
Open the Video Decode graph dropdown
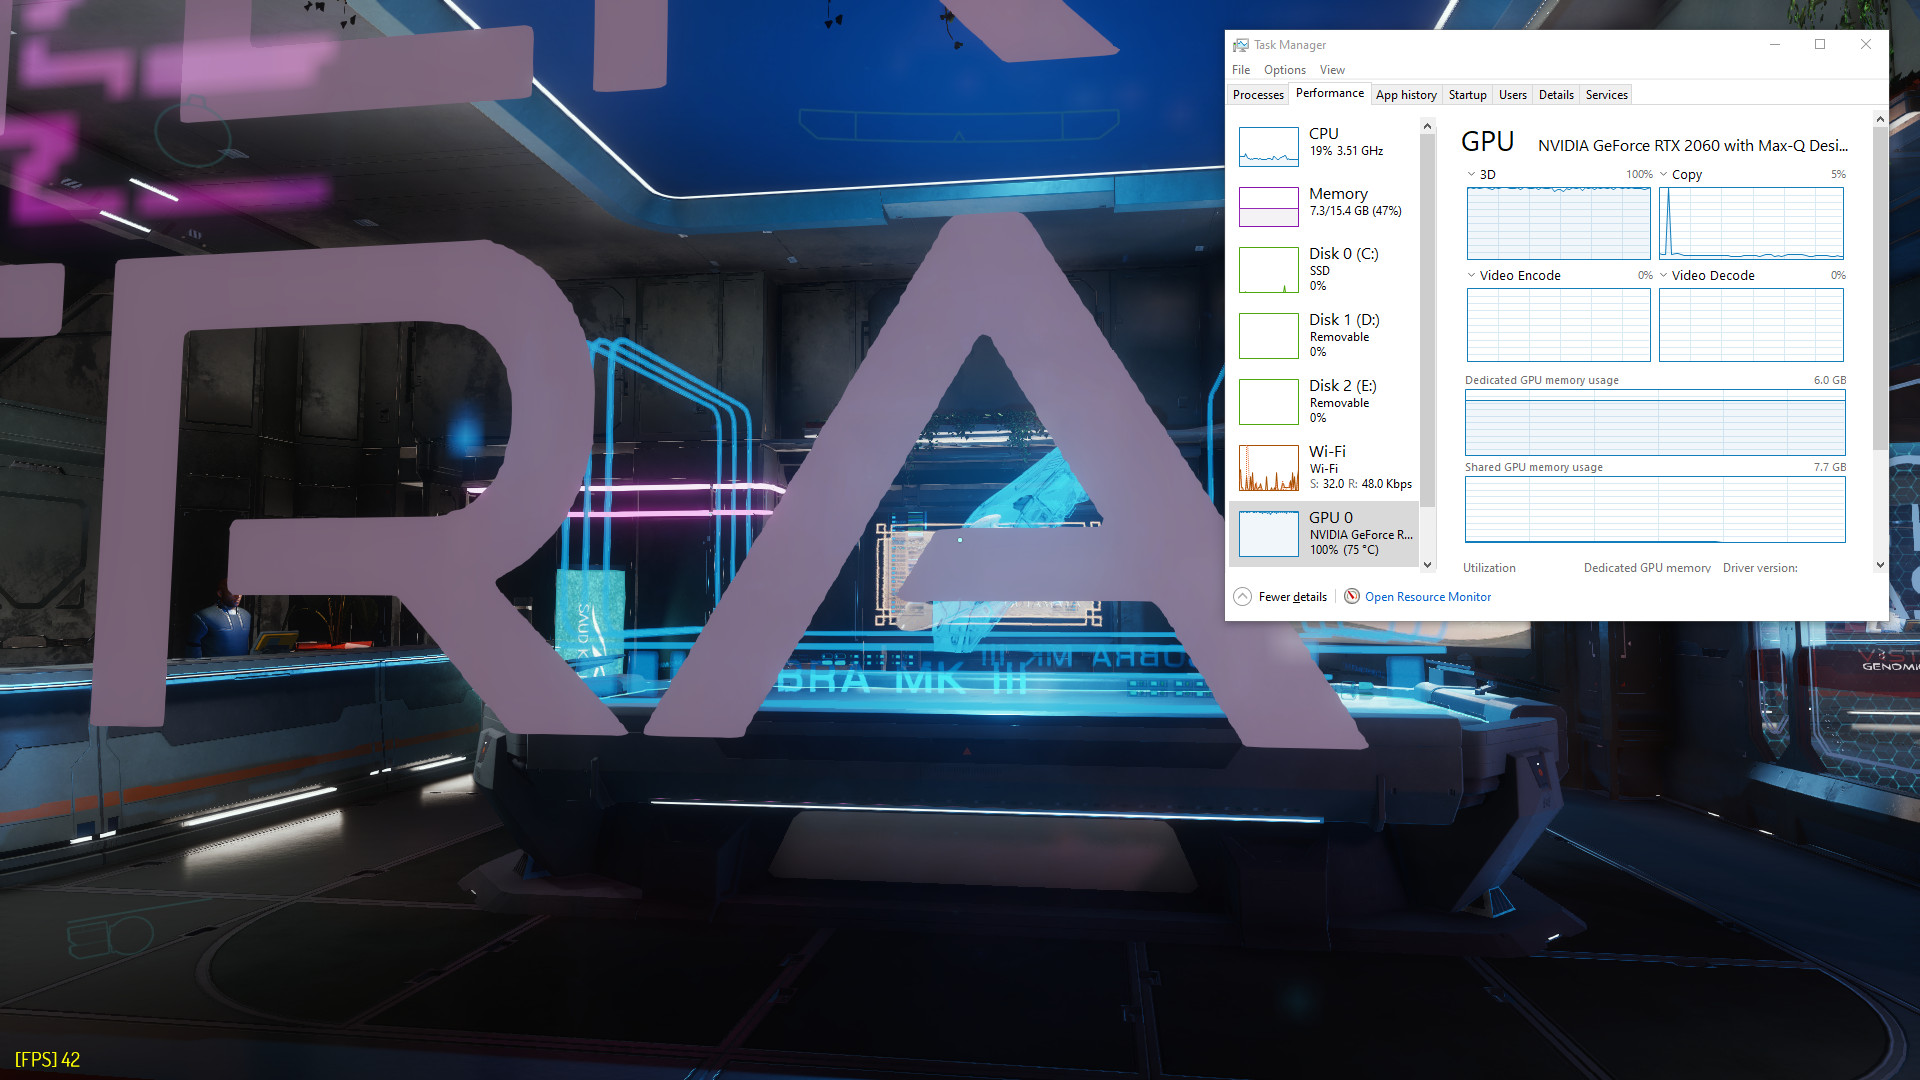point(1664,275)
